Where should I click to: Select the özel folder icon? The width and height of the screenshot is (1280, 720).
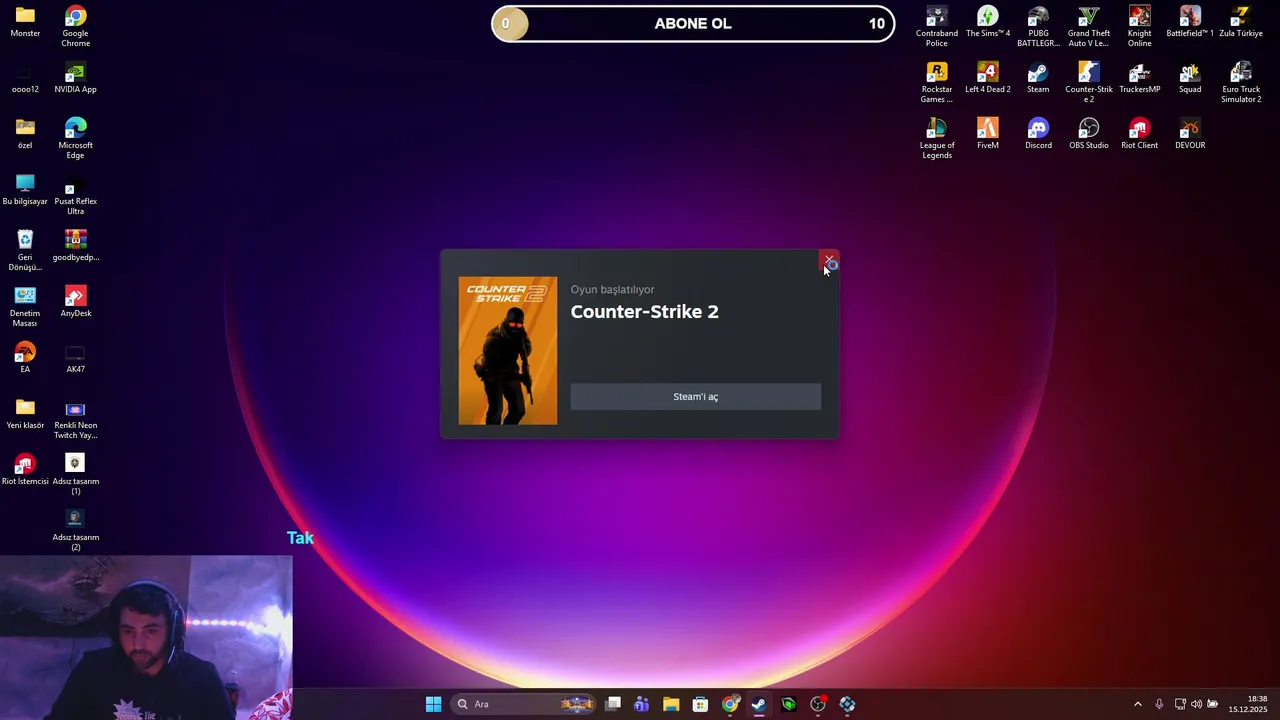pos(25,134)
